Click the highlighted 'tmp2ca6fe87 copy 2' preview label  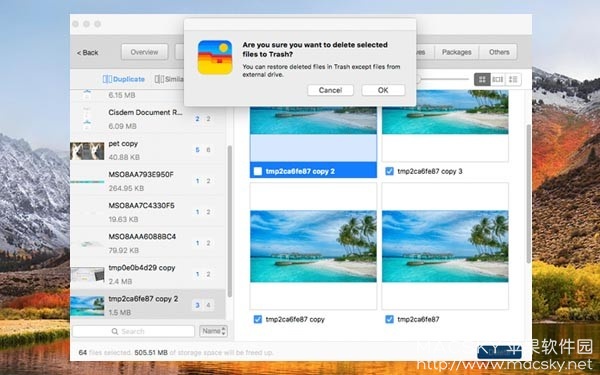(x=300, y=171)
